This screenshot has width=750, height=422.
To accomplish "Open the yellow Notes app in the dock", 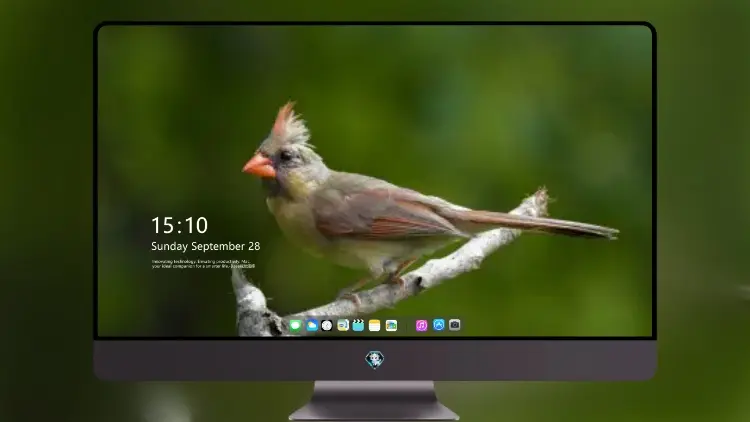I will (375, 325).
